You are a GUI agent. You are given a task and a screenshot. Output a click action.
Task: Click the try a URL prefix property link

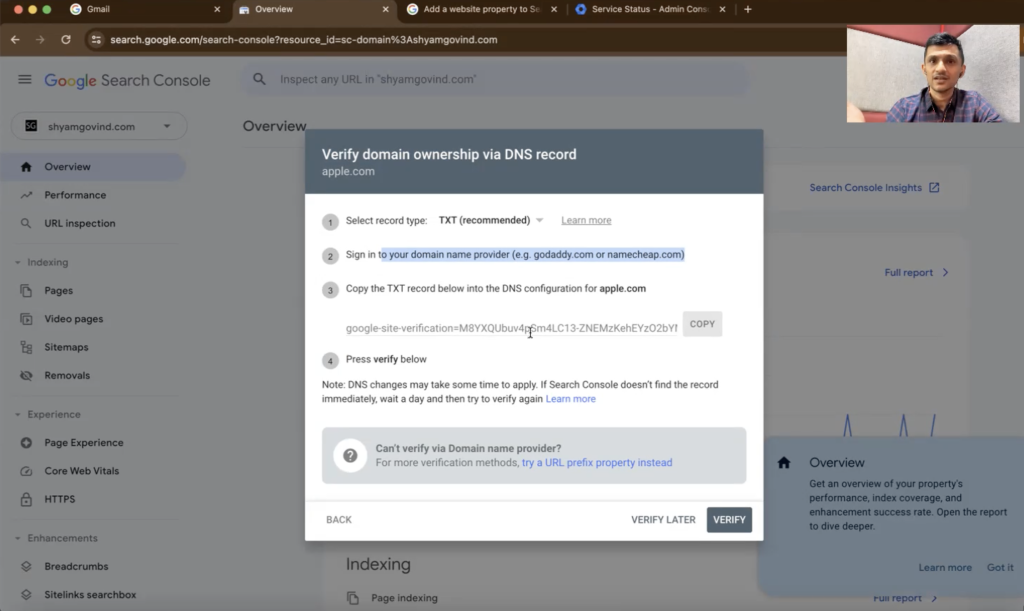[x=596, y=463]
